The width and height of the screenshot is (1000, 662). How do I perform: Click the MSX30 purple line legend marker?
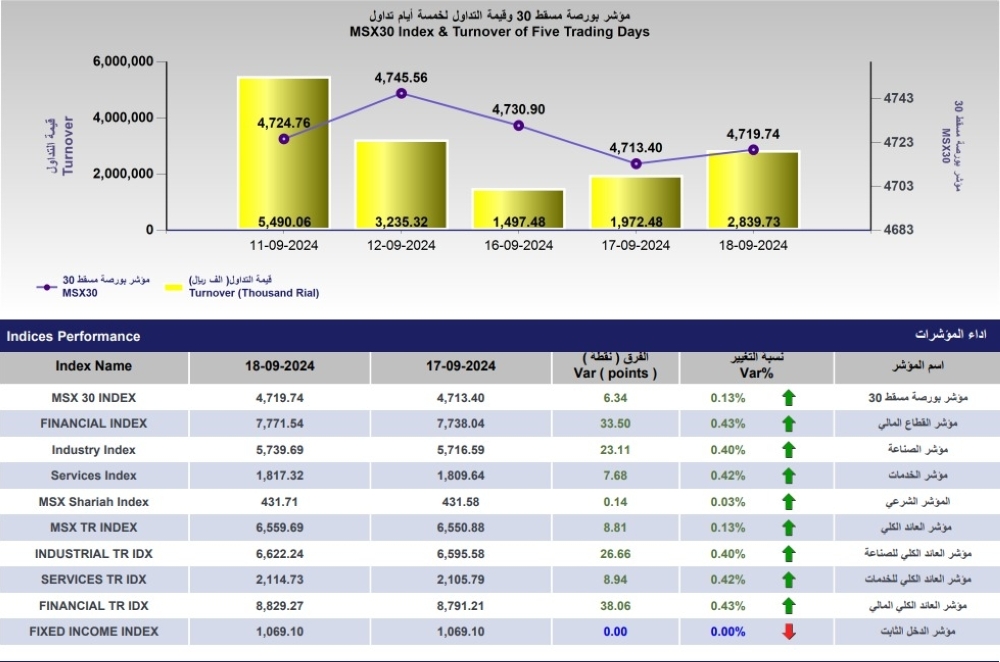(x=47, y=287)
